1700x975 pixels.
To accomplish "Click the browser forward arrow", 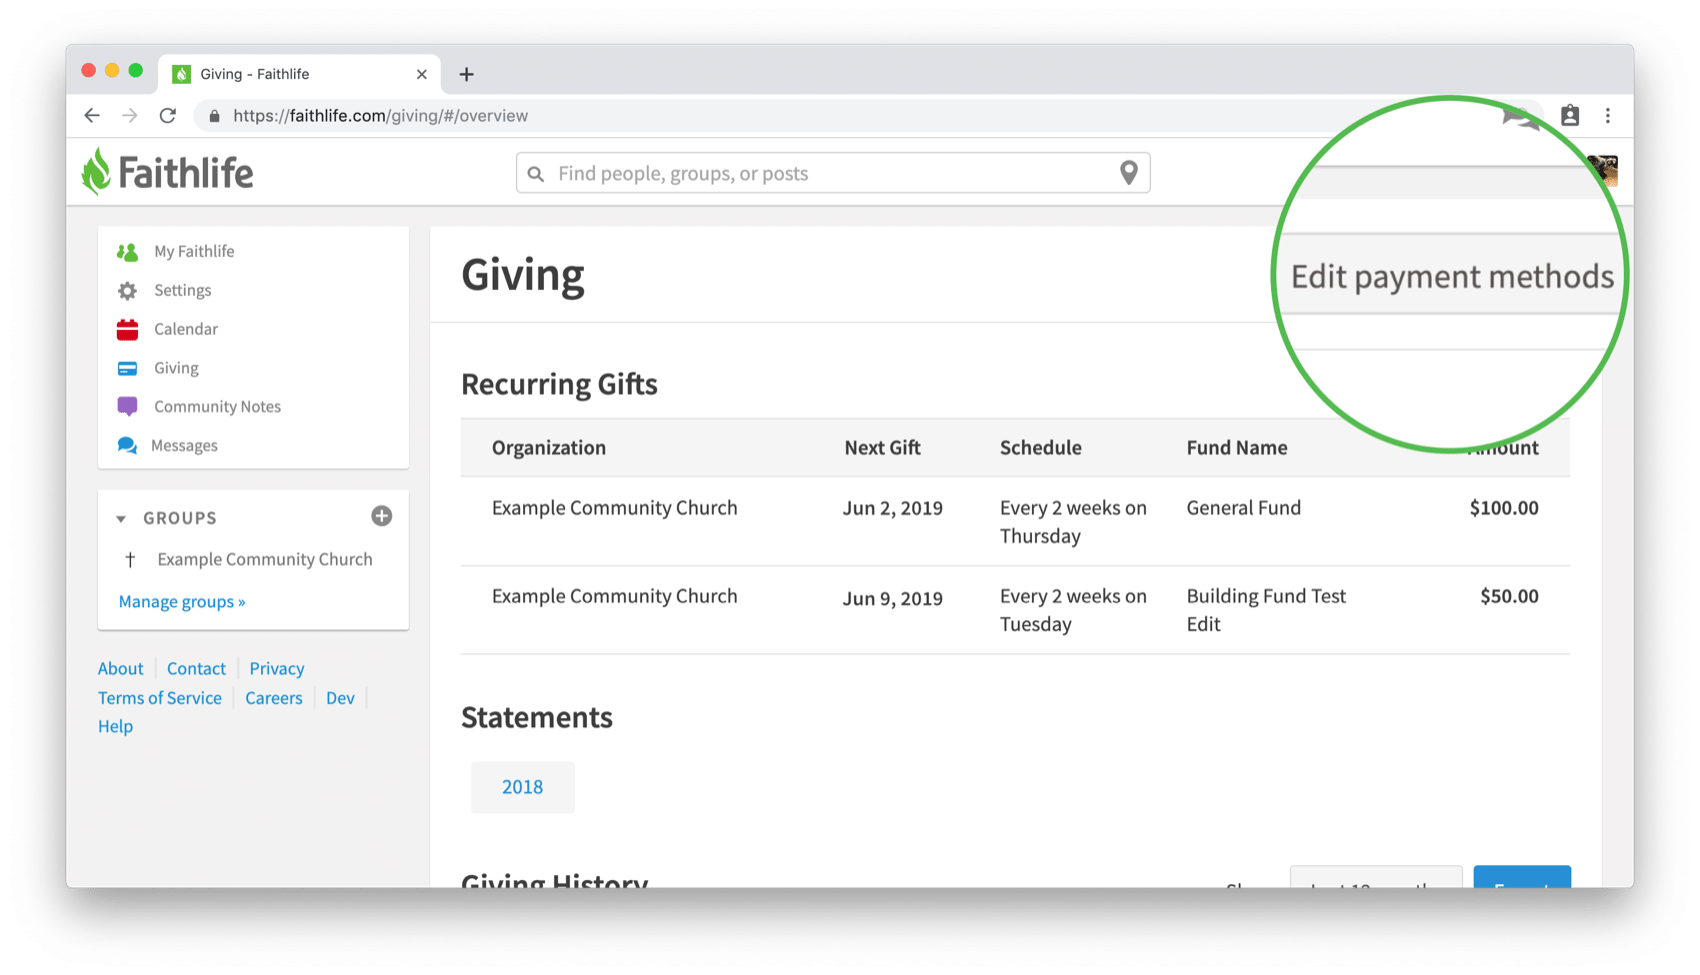I will pyautogui.click(x=130, y=116).
